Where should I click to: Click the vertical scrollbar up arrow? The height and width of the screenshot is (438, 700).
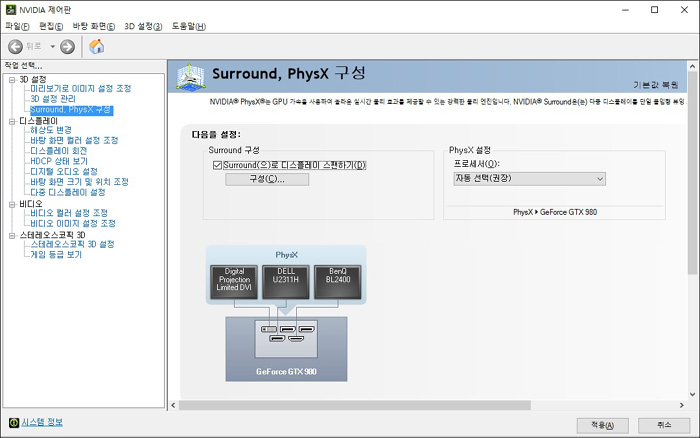[692, 67]
